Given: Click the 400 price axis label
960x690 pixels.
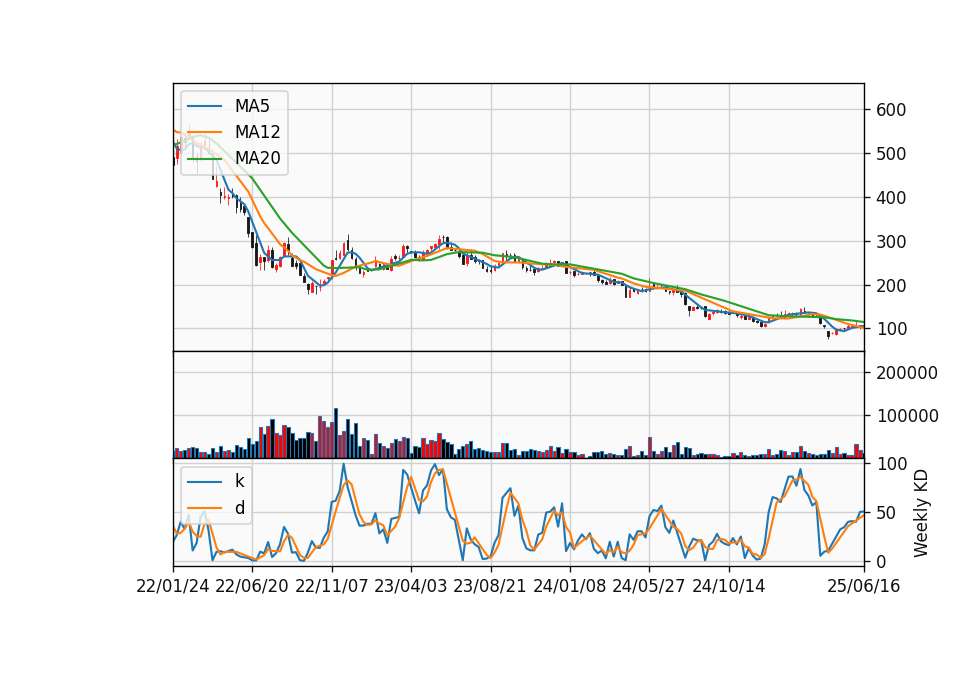Looking at the screenshot, I should 891,198.
